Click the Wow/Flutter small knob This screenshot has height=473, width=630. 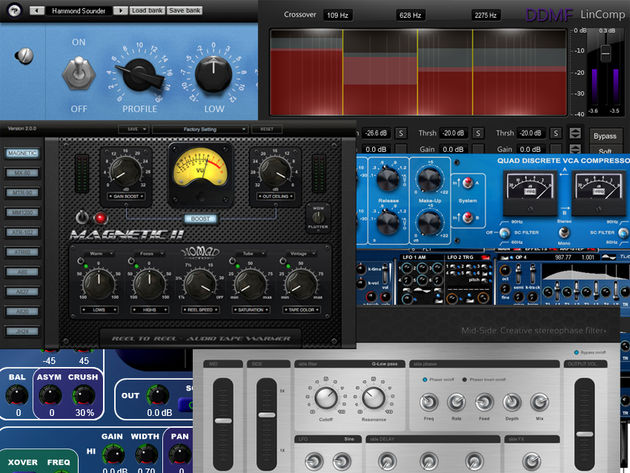coord(318,217)
